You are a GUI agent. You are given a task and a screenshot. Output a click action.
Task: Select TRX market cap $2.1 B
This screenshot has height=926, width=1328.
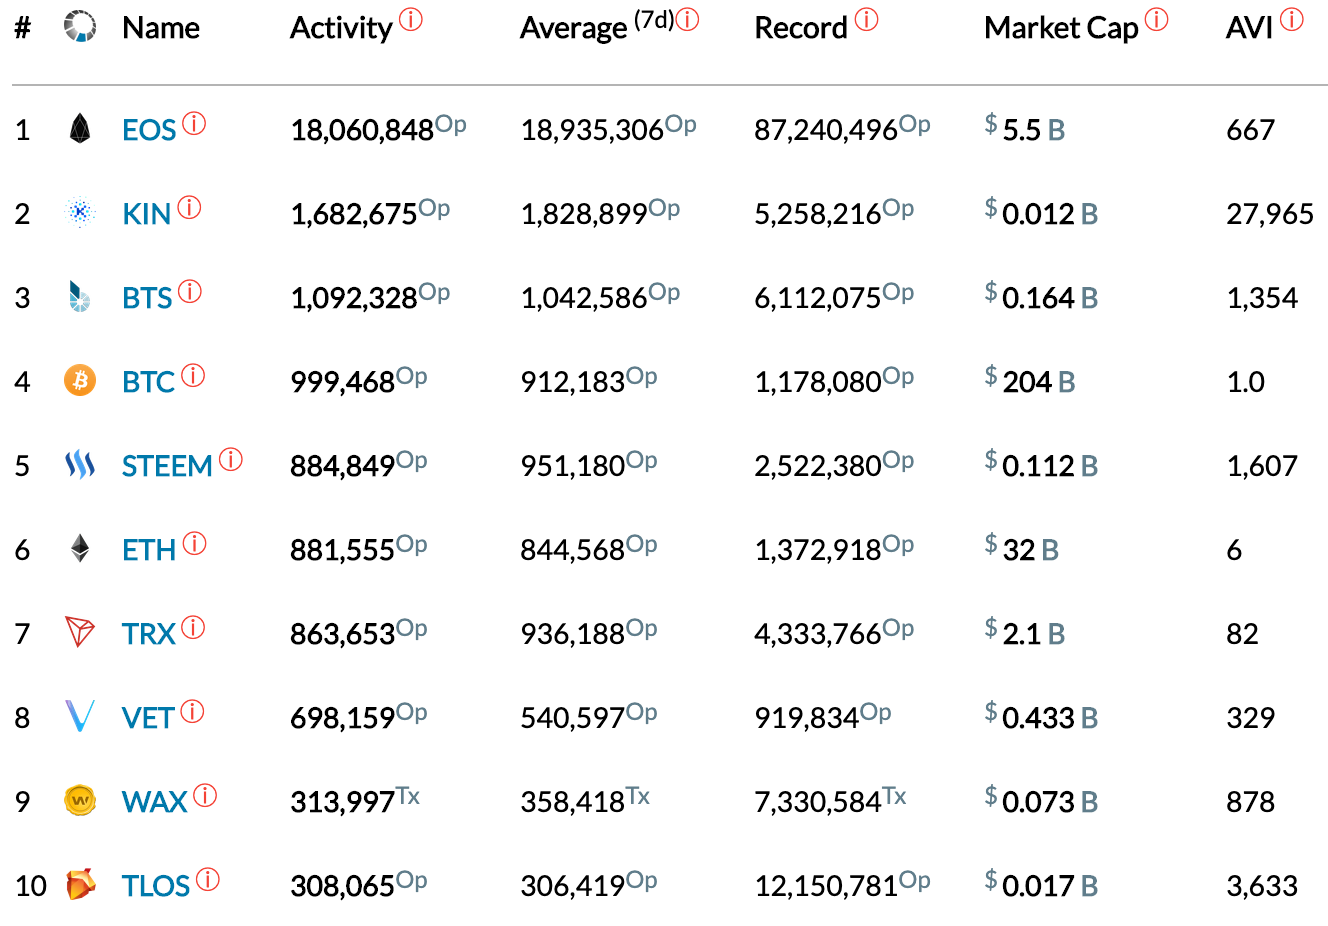[x=1025, y=632]
